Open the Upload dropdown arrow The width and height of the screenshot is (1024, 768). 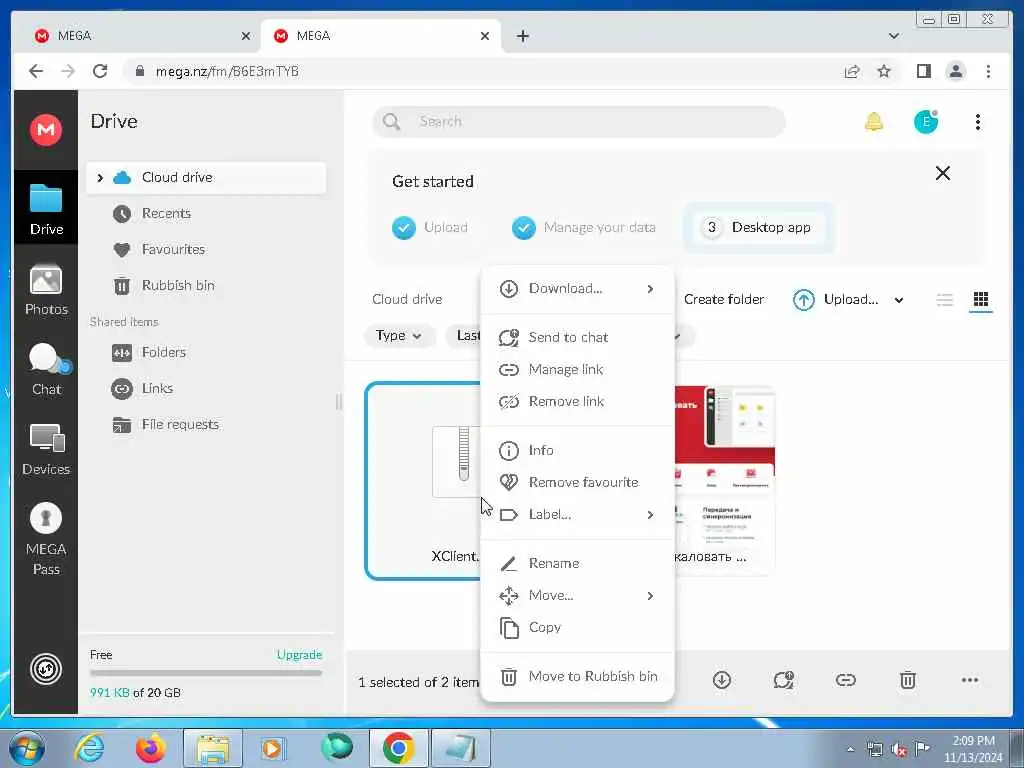[x=899, y=300]
